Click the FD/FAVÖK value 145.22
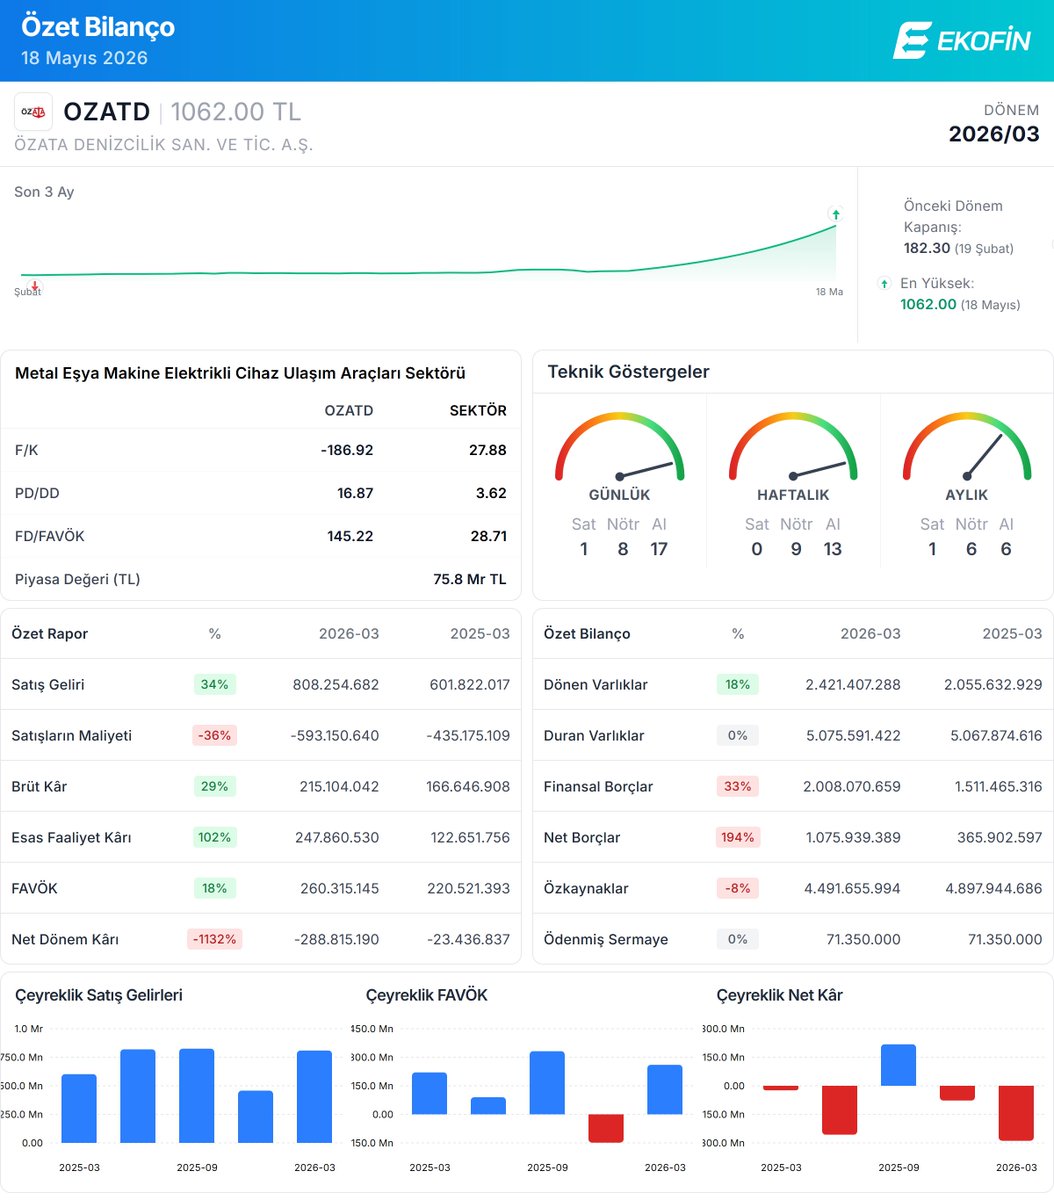The image size is (1054, 1200). click(x=350, y=536)
